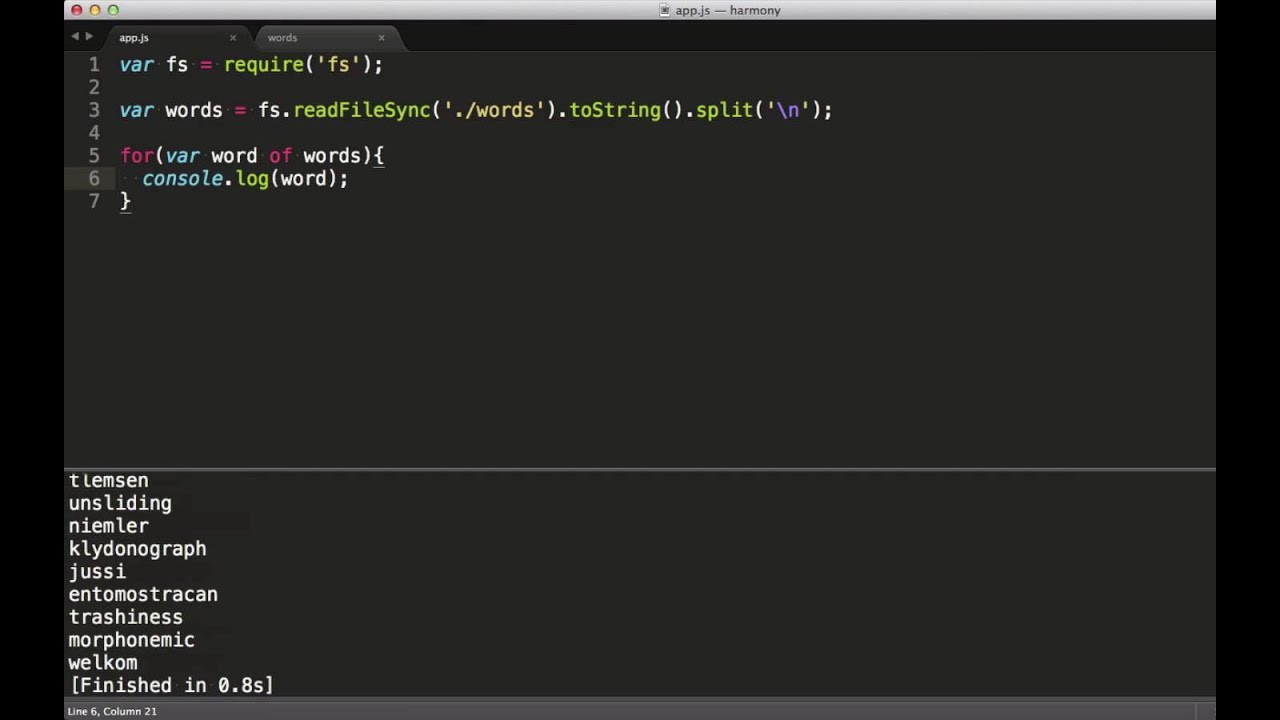Click 'split' method on line 3
The height and width of the screenshot is (720, 1280).
tap(724, 111)
